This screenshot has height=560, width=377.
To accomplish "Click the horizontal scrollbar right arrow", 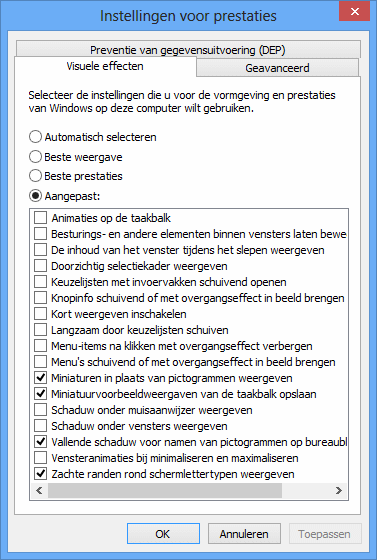I will 339,491.
